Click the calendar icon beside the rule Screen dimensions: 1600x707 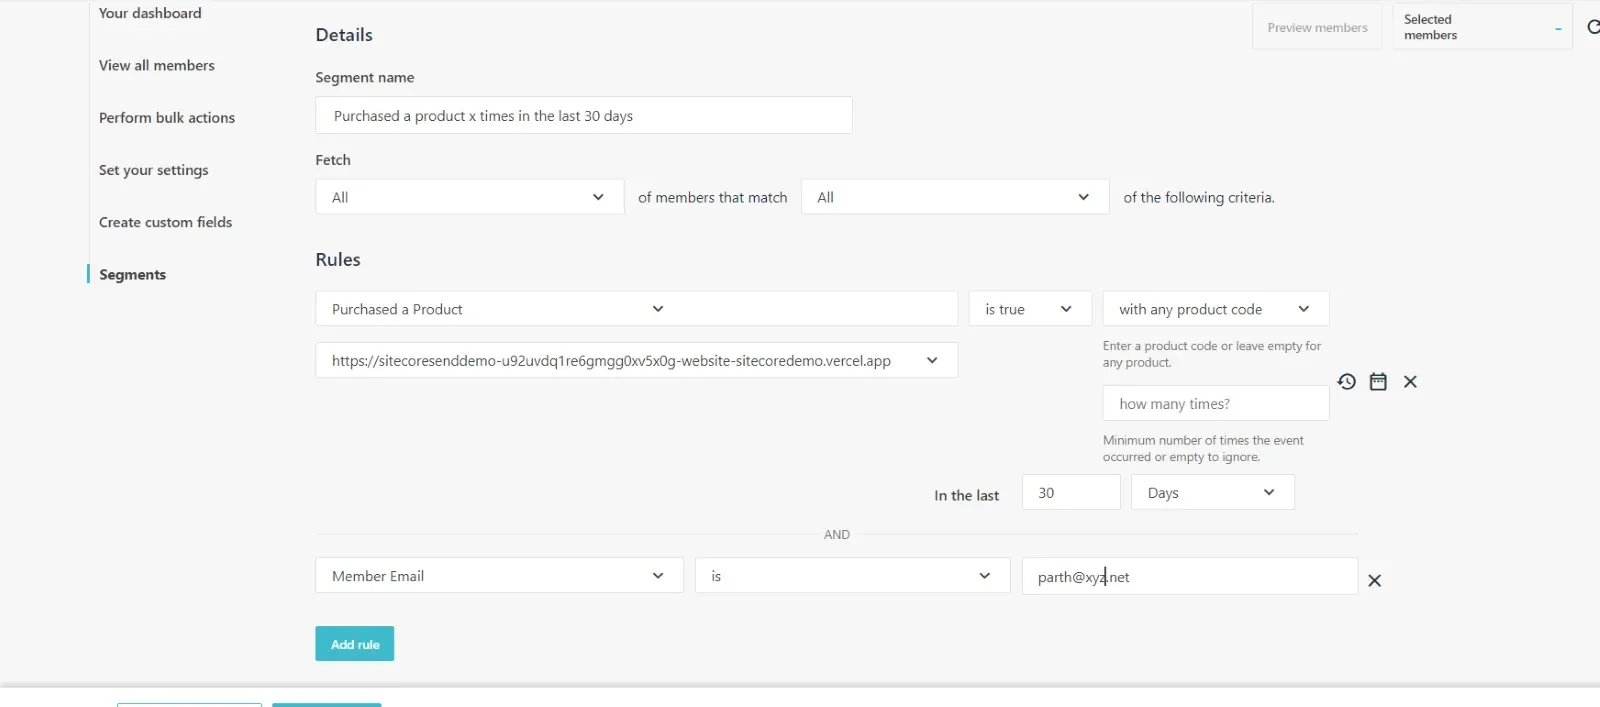click(x=1378, y=382)
